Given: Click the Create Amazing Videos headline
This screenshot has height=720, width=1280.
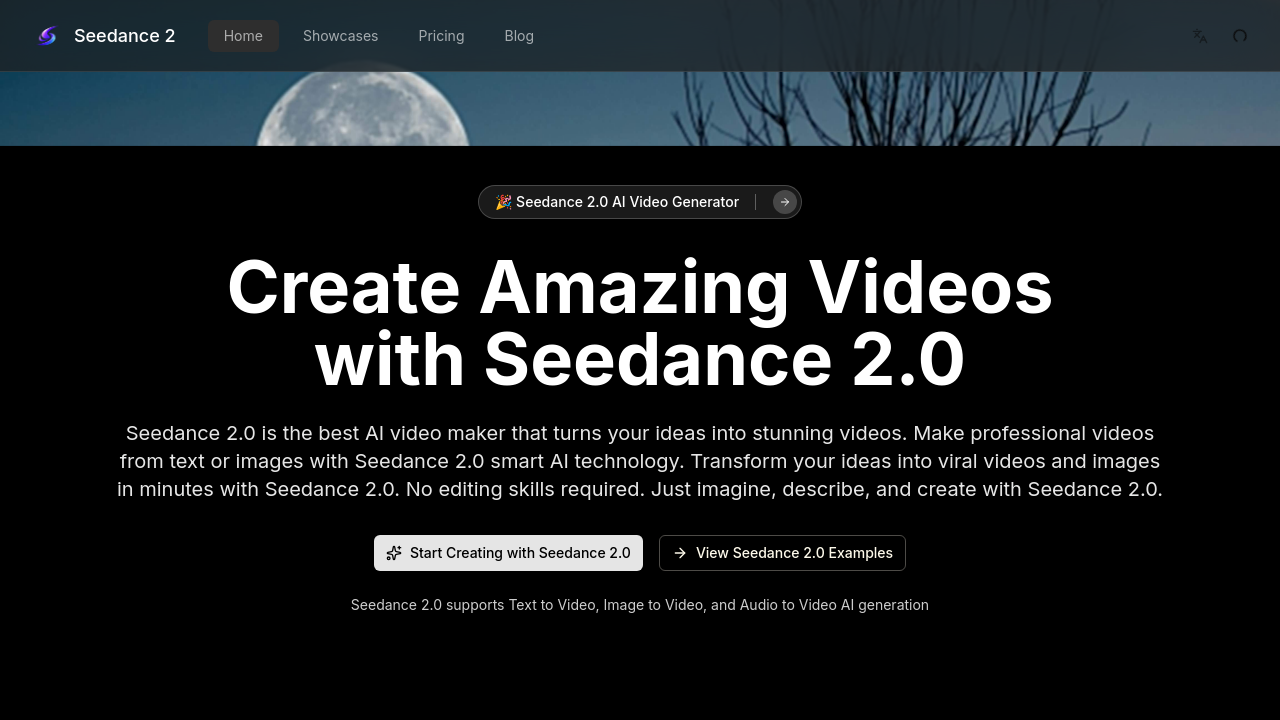Looking at the screenshot, I should [x=640, y=323].
